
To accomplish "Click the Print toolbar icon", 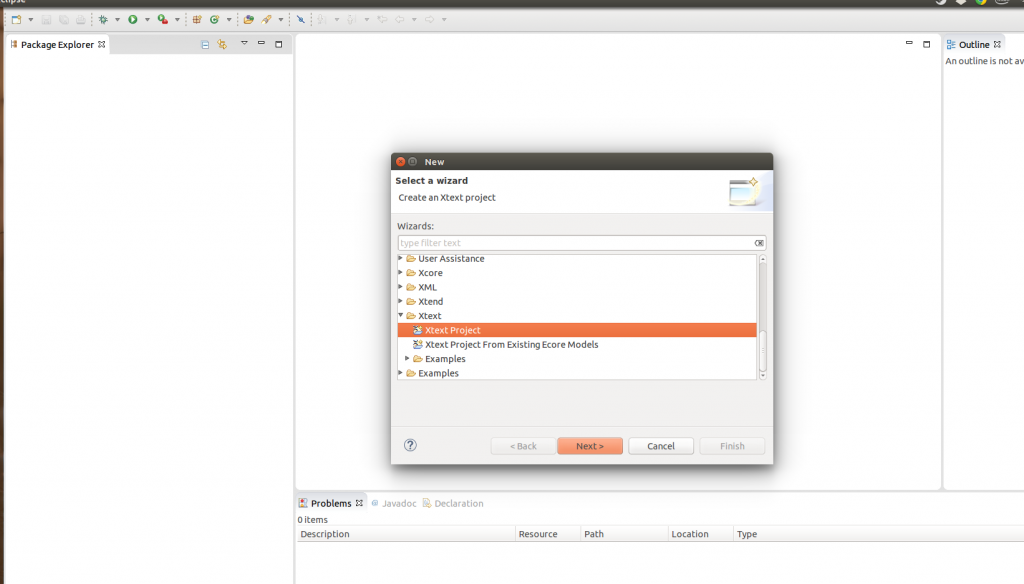I will (80, 20).
